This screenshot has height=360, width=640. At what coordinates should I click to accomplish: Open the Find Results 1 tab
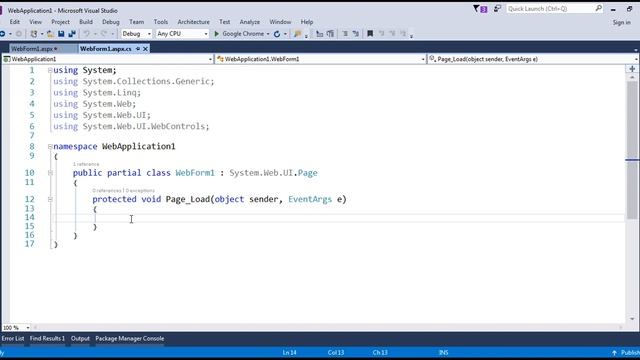[47, 338]
